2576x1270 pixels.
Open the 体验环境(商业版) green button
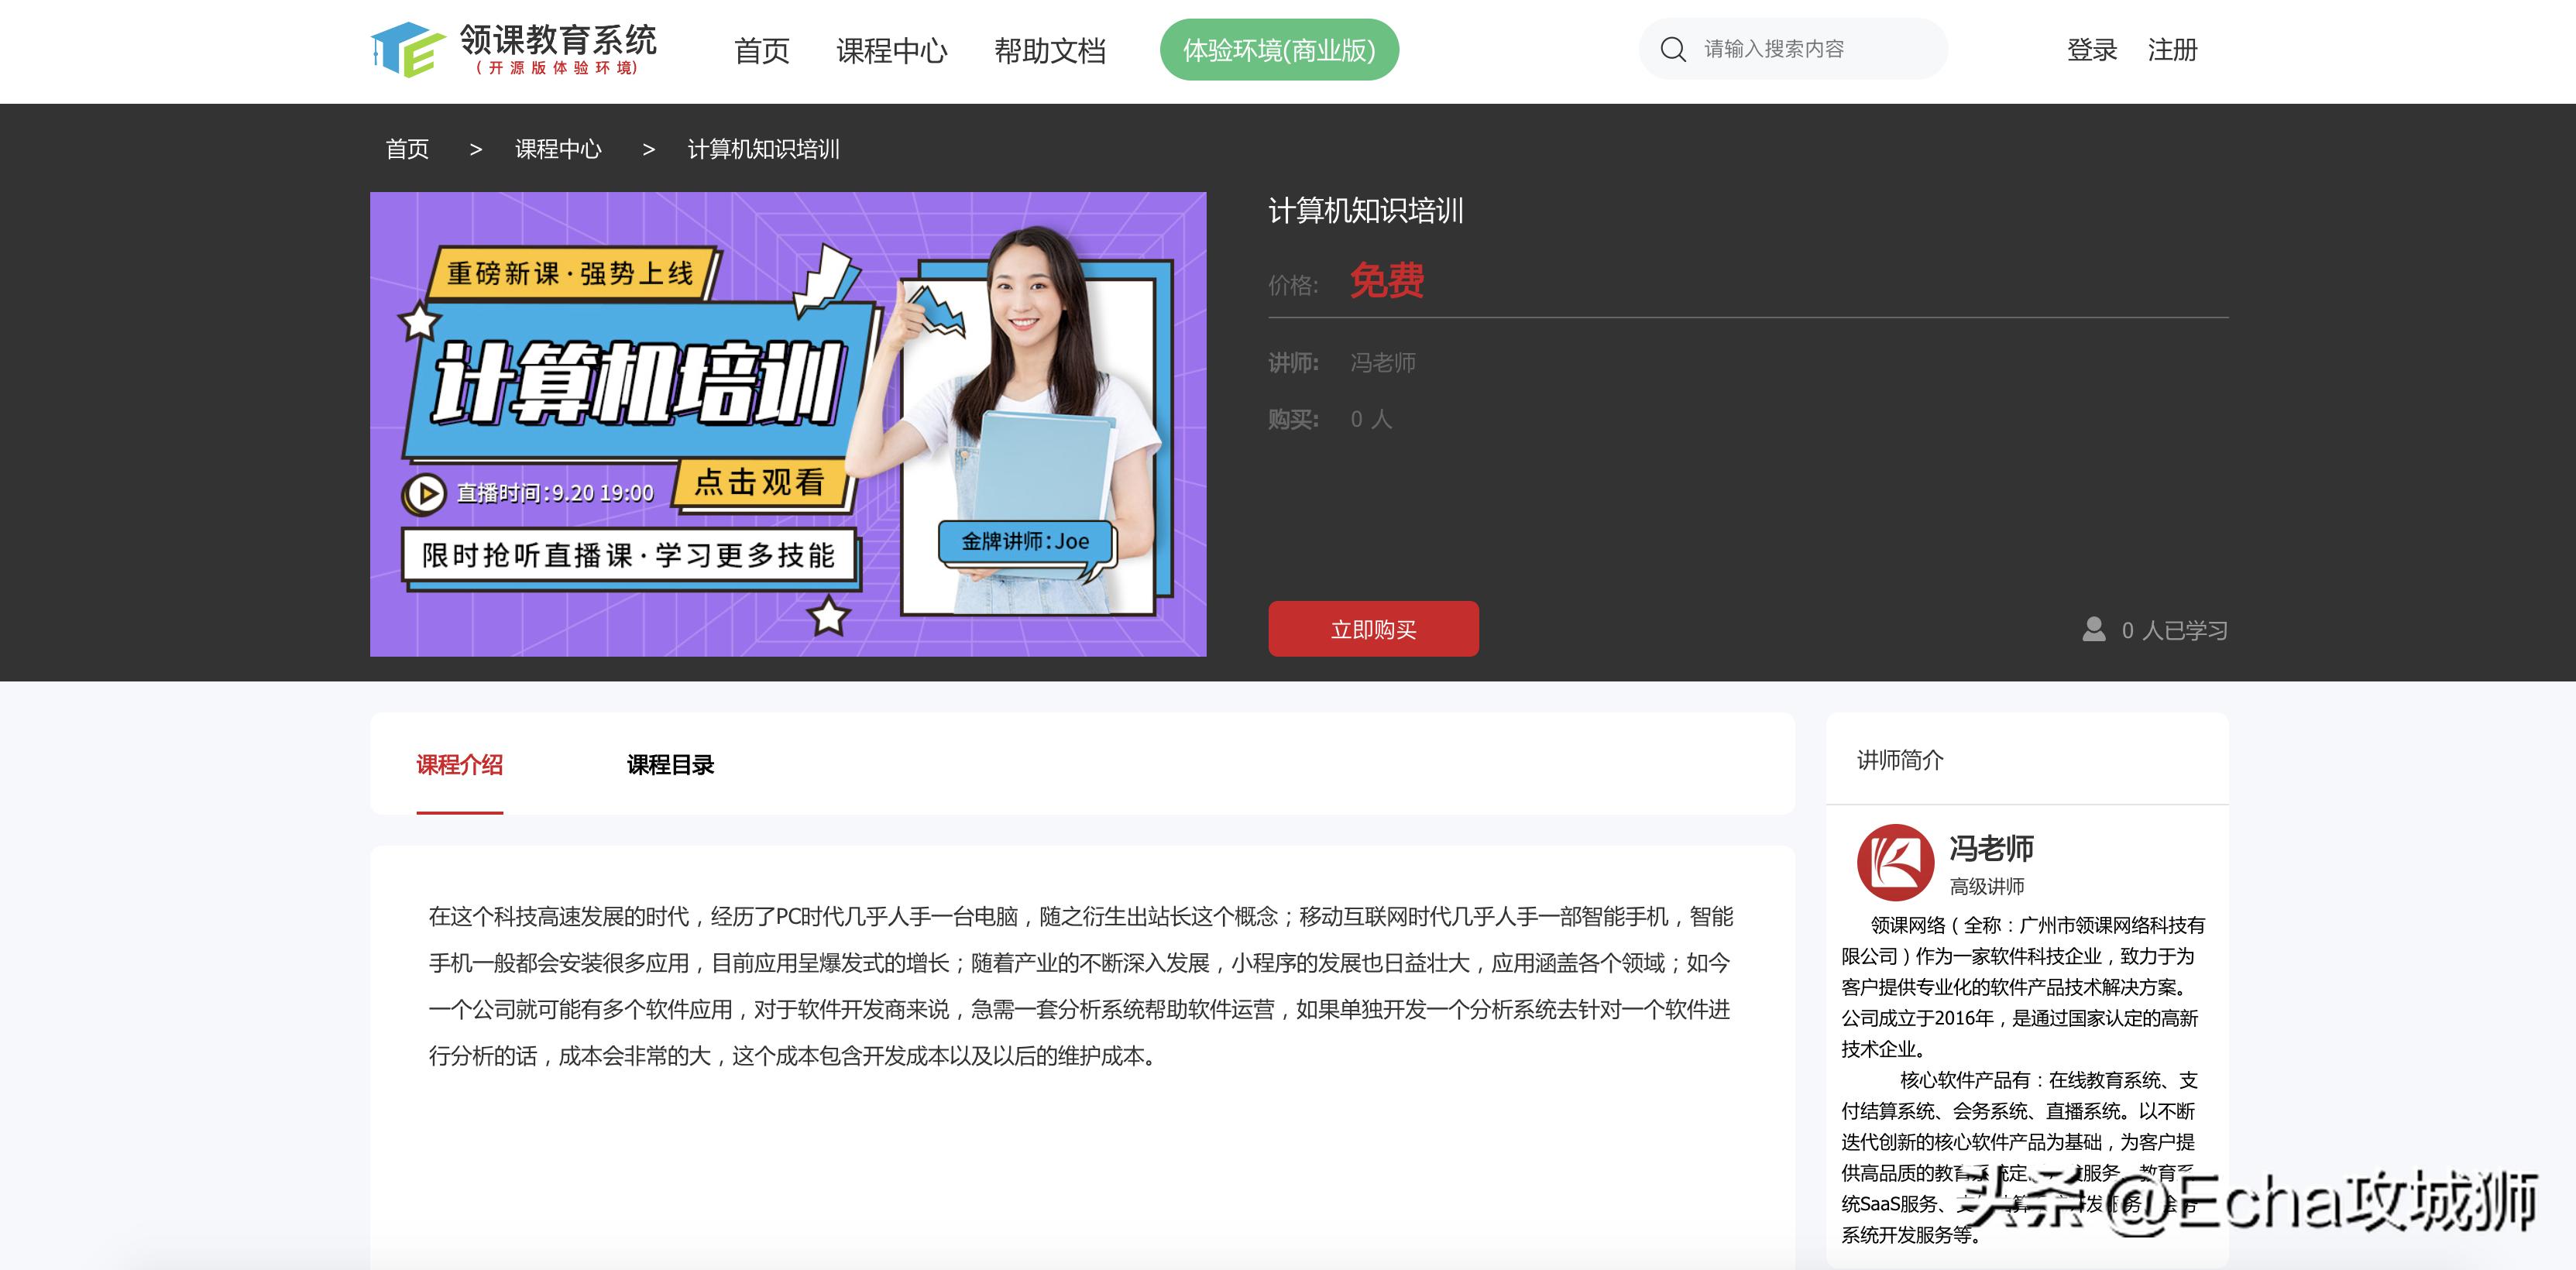1280,49
